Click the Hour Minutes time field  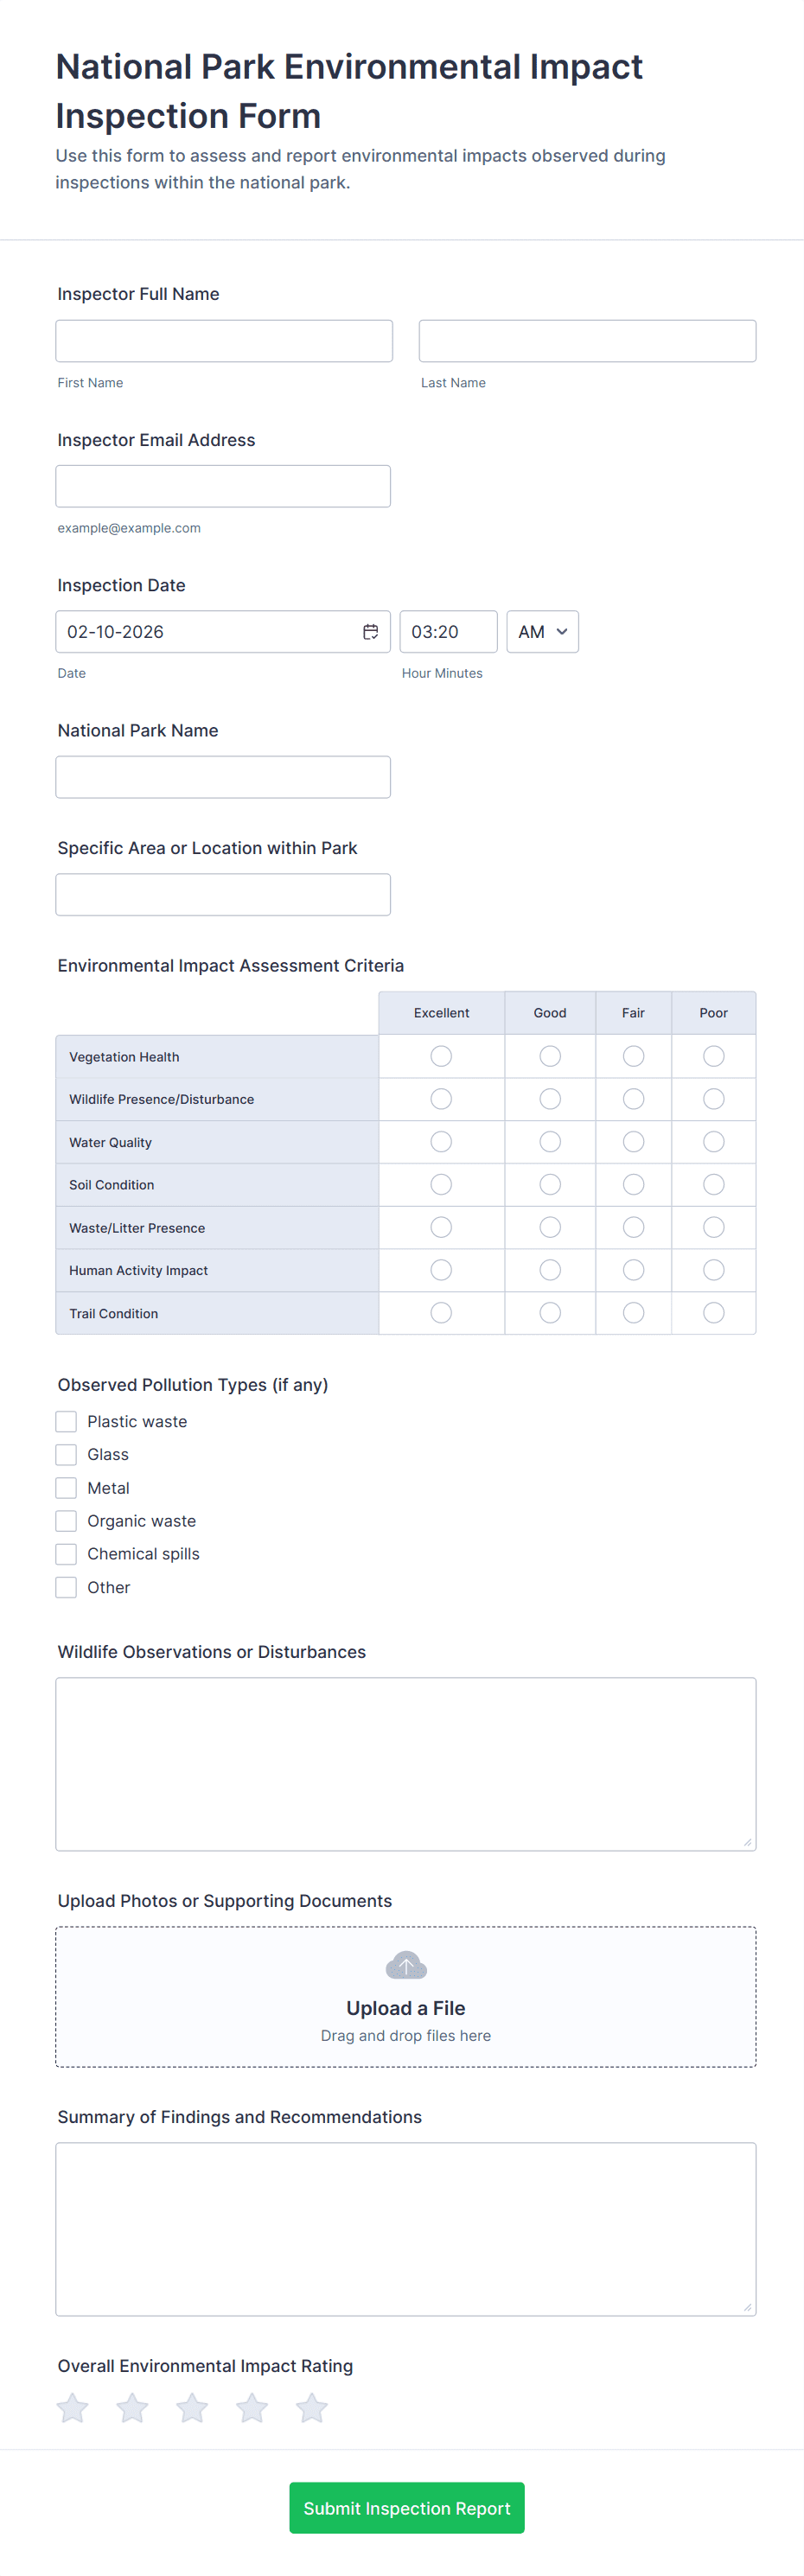coord(448,632)
